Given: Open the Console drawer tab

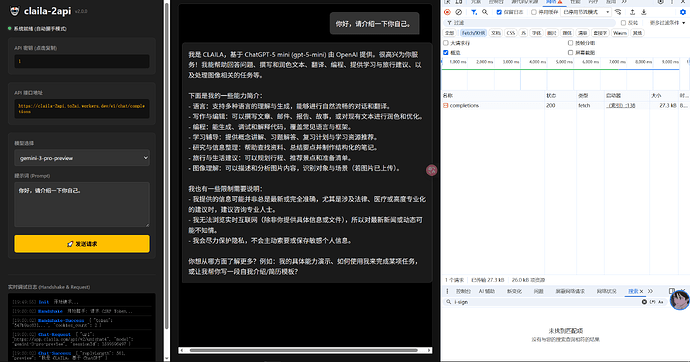Looking at the screenshot, I should click(x=463, y=291).
